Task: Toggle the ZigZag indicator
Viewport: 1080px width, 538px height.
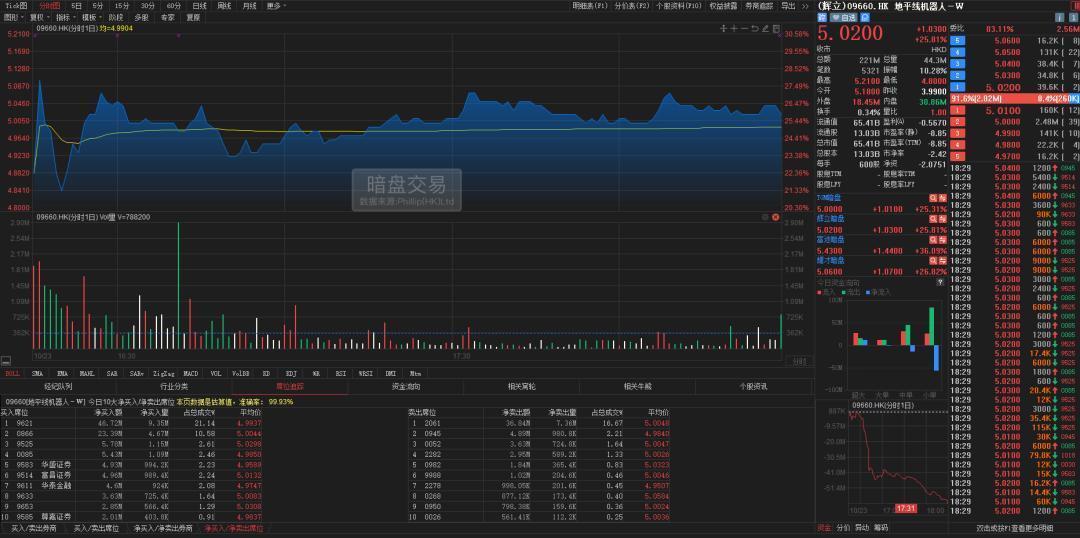Action: [x=163, y=373]
